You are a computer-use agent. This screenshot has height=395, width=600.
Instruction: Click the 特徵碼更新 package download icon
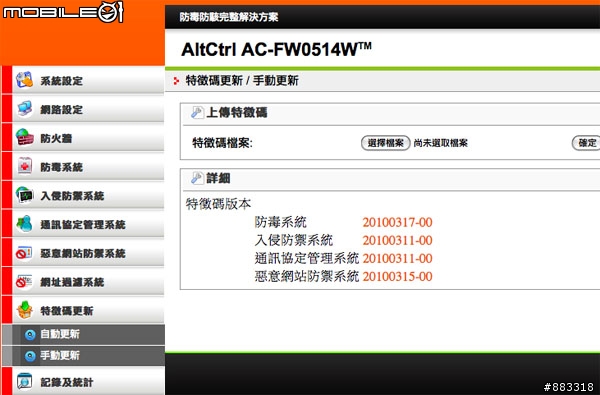(24, 310)
